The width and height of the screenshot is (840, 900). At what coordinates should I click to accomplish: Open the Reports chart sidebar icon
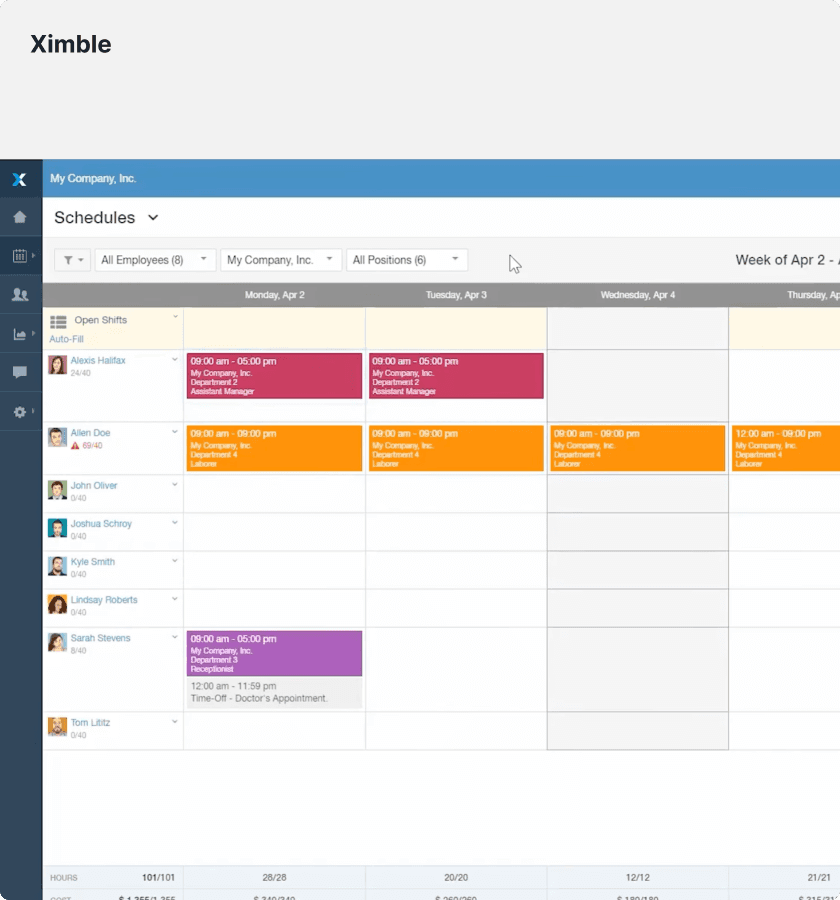(x=20, y=334)
